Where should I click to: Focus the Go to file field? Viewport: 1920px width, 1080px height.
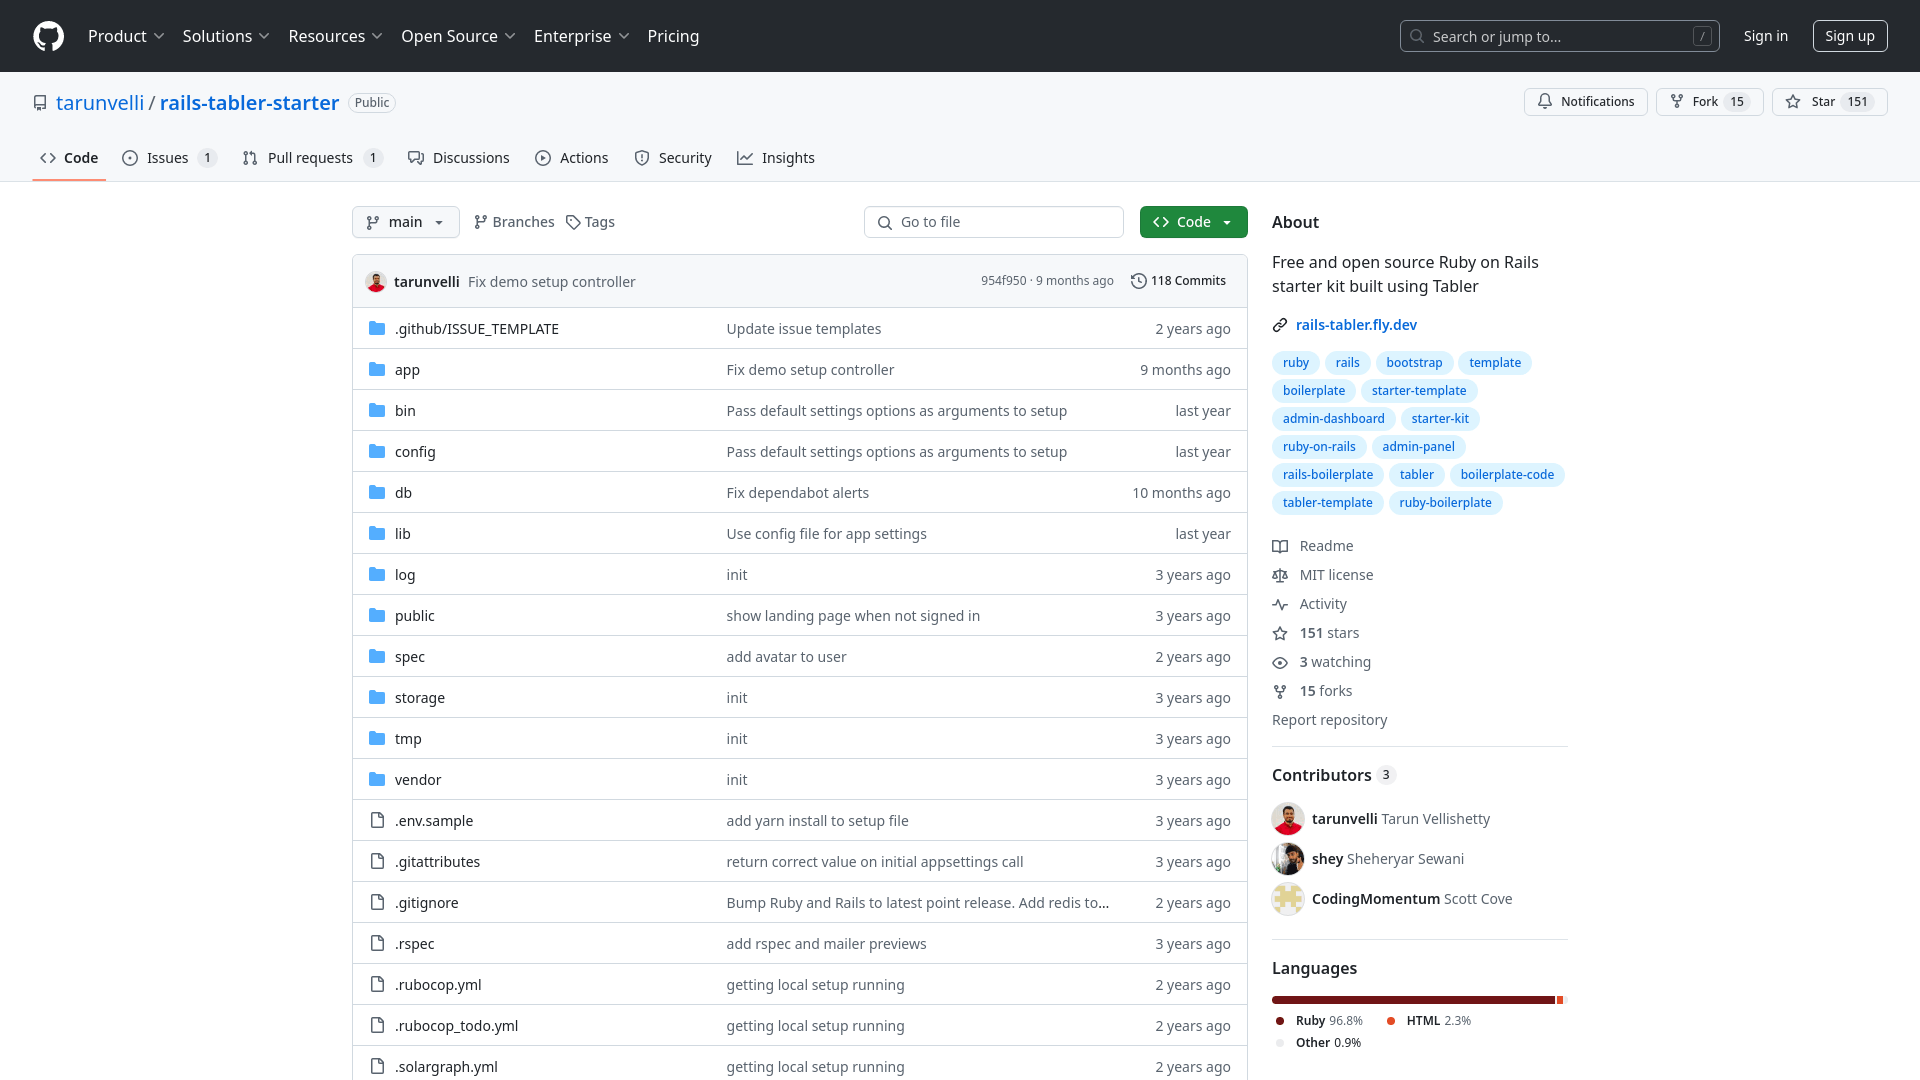(x=994, y=222)
